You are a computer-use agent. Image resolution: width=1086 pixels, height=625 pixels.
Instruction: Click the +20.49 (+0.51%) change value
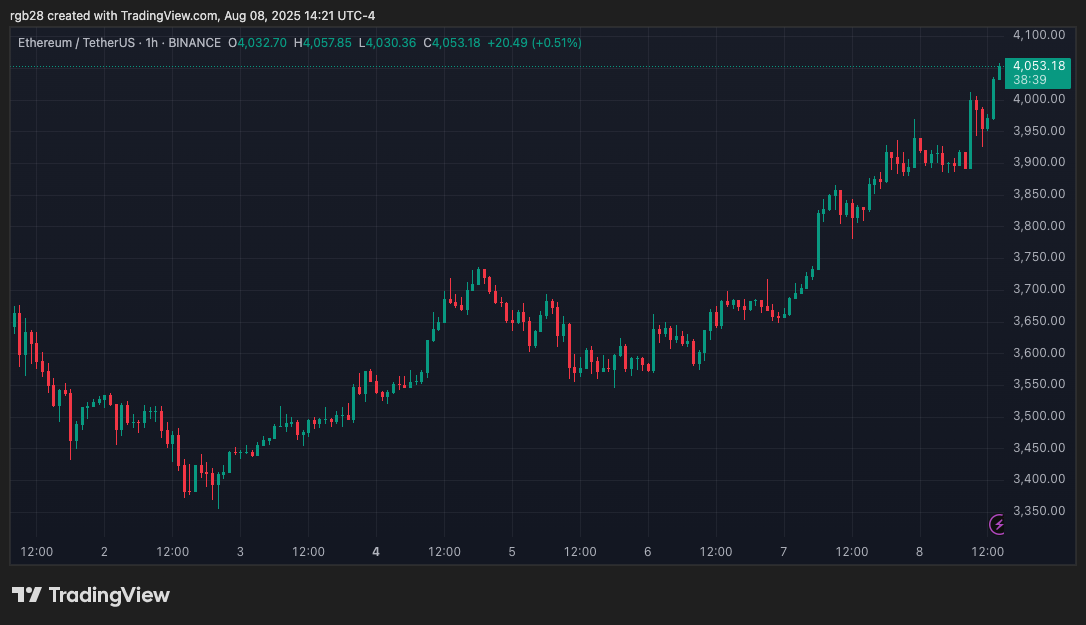point(534,43)
